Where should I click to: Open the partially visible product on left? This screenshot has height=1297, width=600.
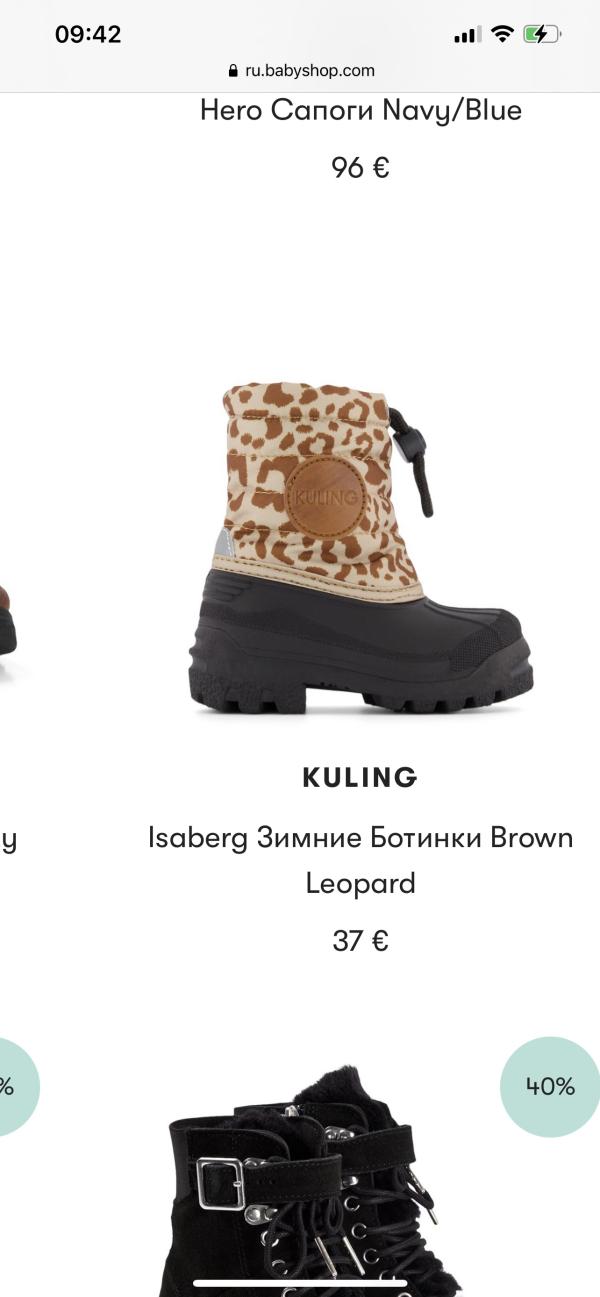coord(8,620)
